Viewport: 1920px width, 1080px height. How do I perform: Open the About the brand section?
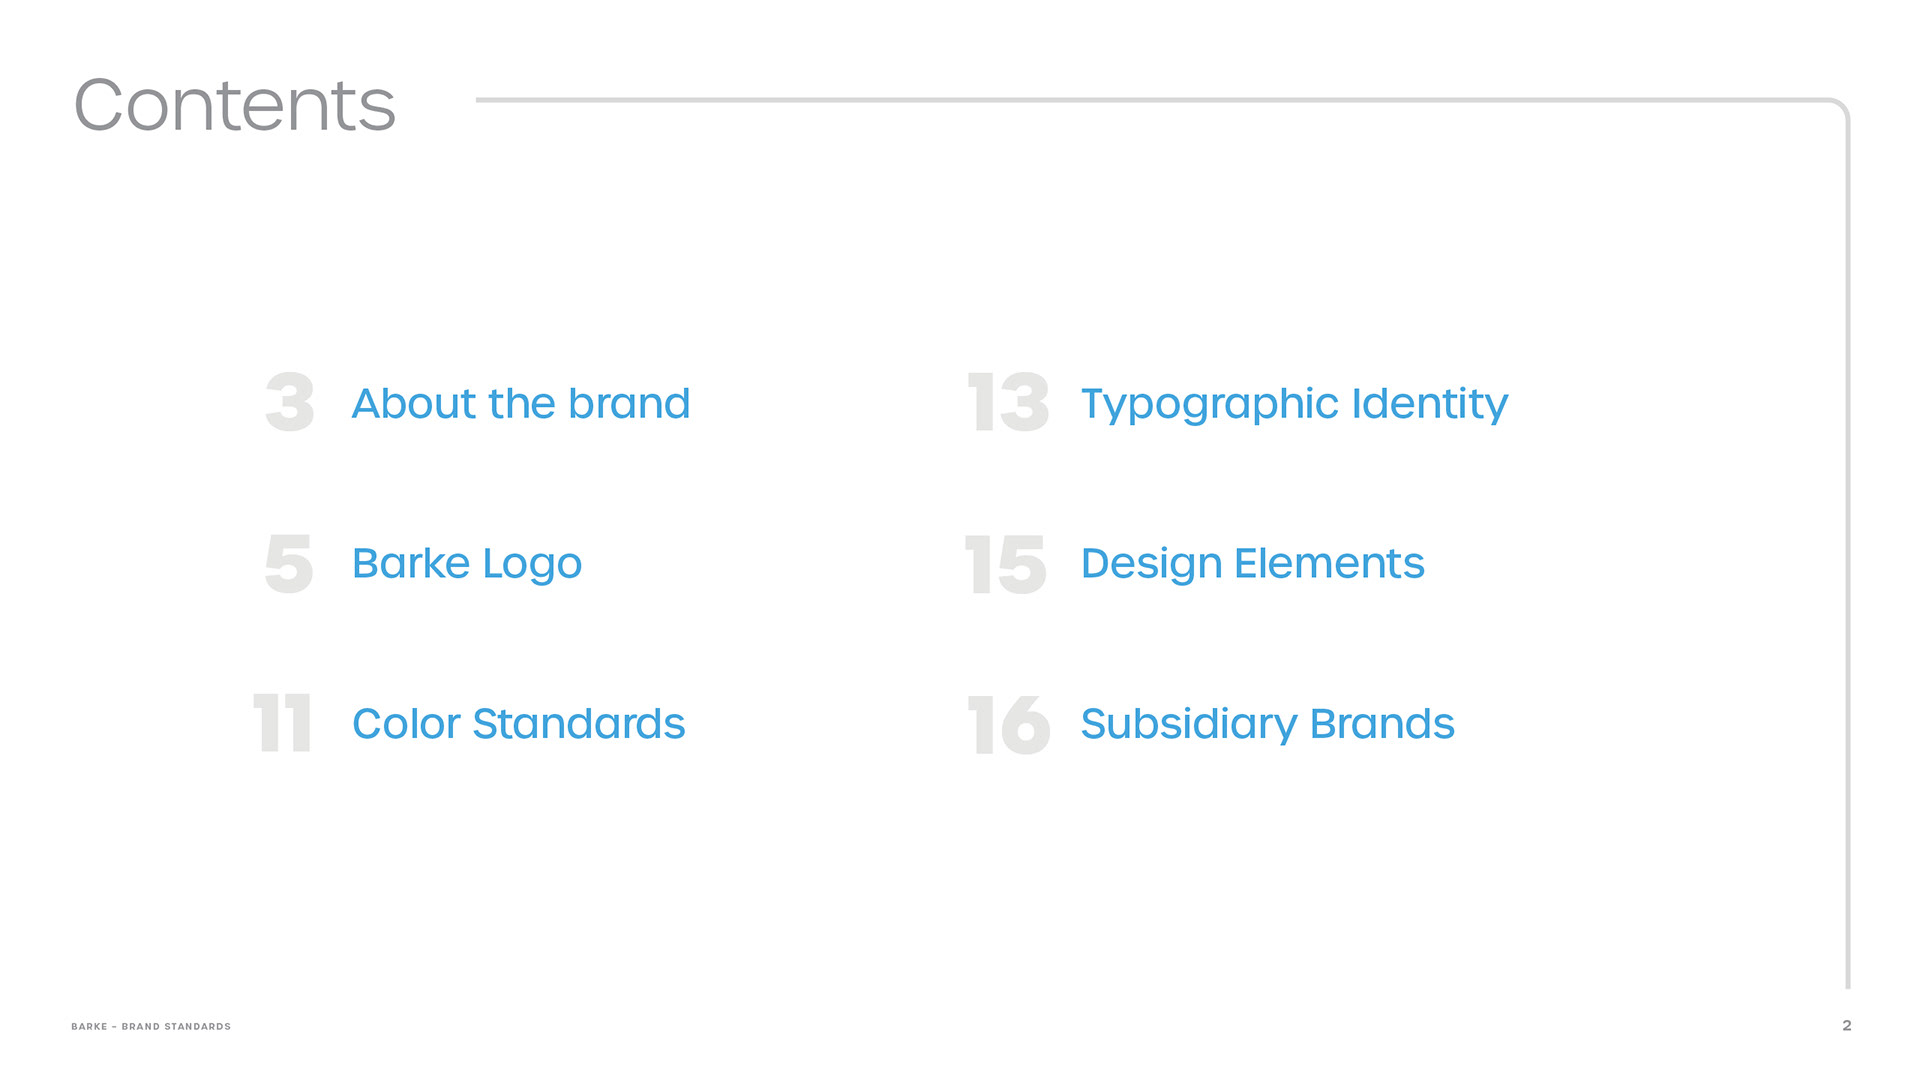(x=521, y=404)
